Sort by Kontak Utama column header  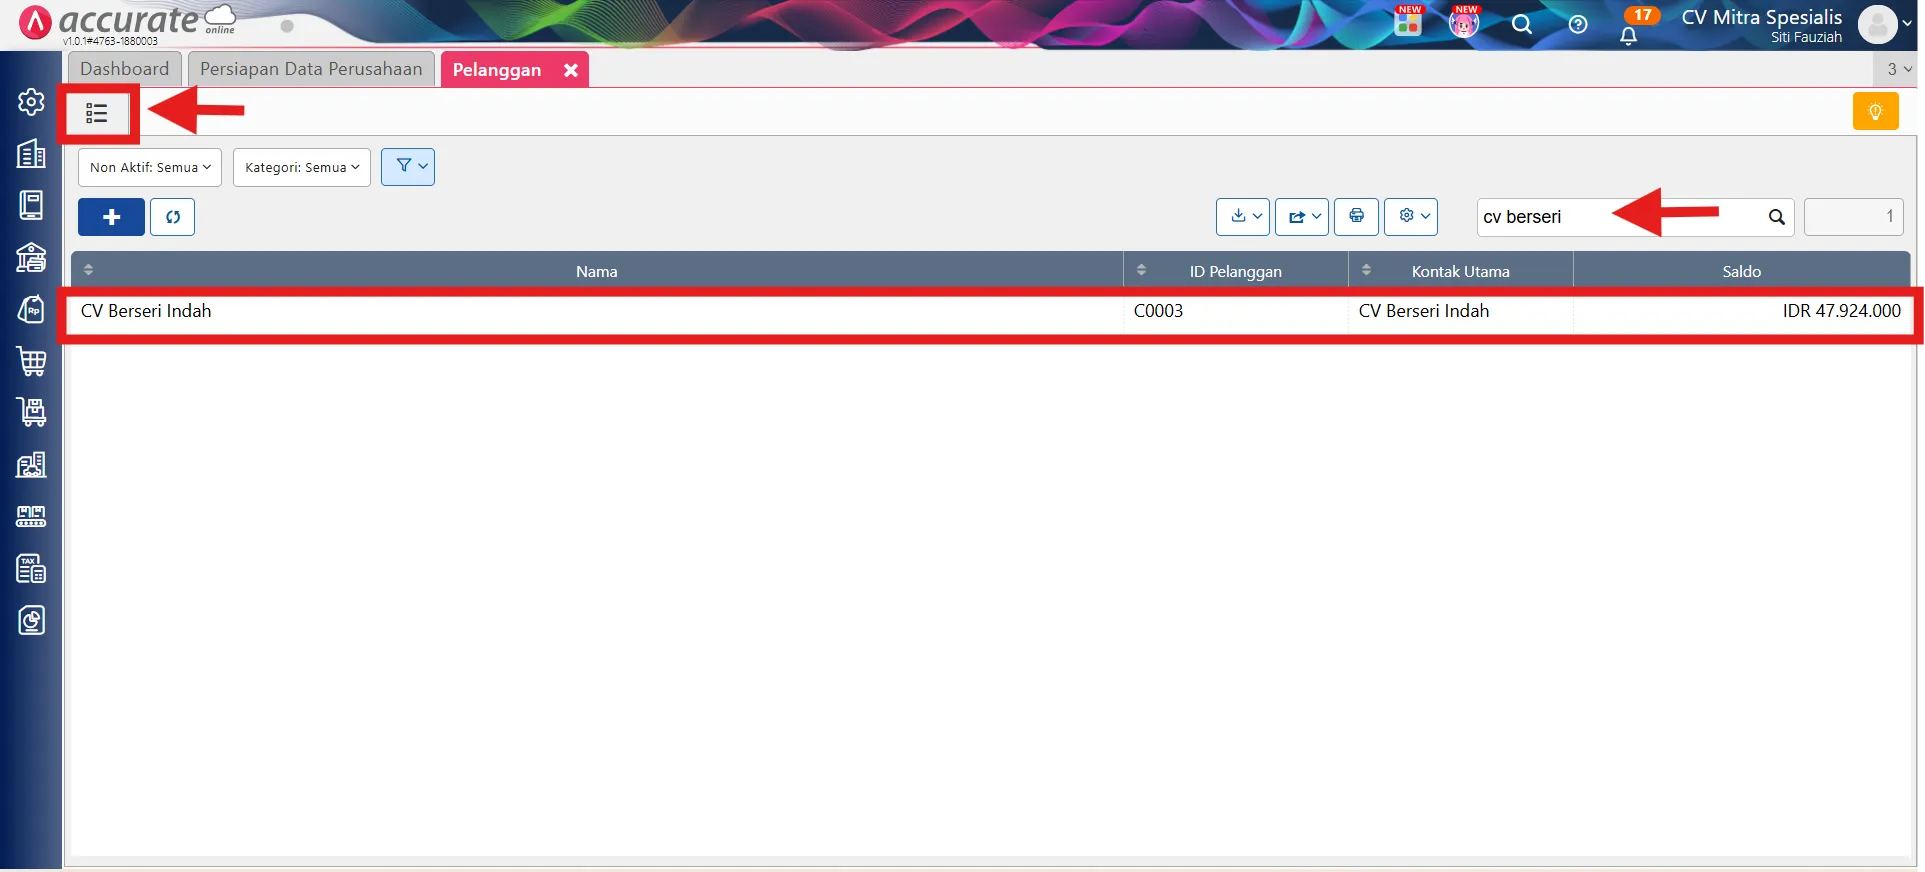pos(1461,271)
